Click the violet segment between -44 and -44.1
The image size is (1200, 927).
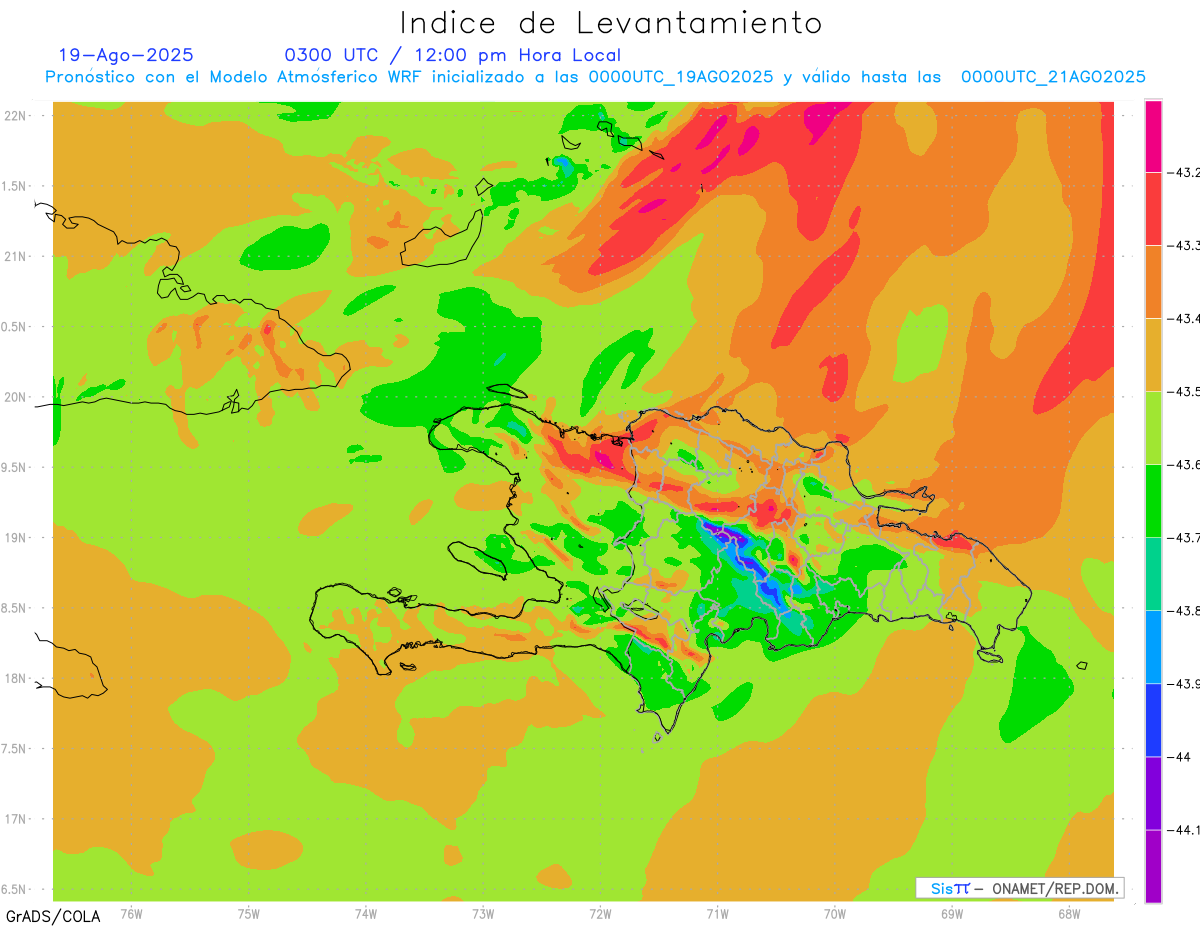[1153, 793]
